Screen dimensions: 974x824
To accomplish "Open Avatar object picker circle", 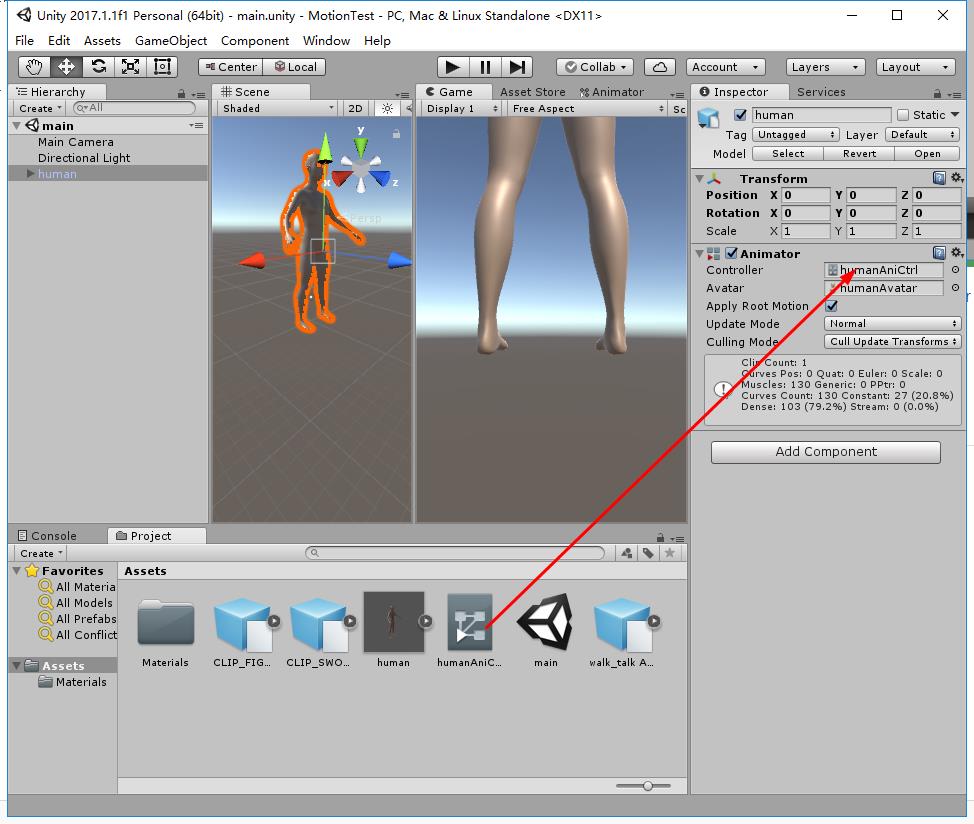I will (x=955, y=287).
